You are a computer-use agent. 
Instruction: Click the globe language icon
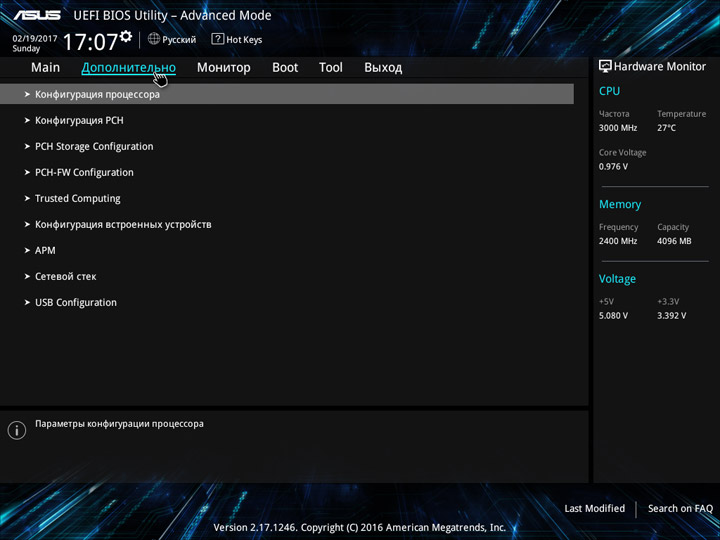[x=154, y=39]
